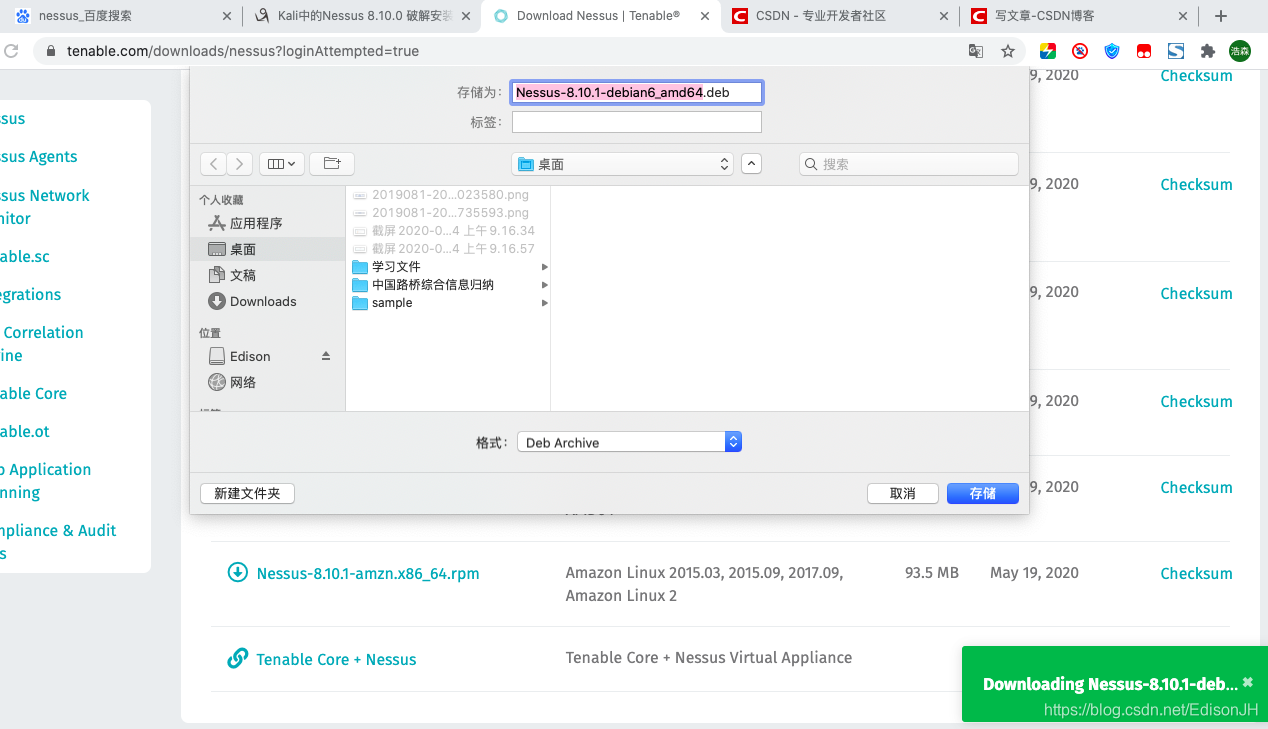Go forward in the save dialog

(239, 164)
